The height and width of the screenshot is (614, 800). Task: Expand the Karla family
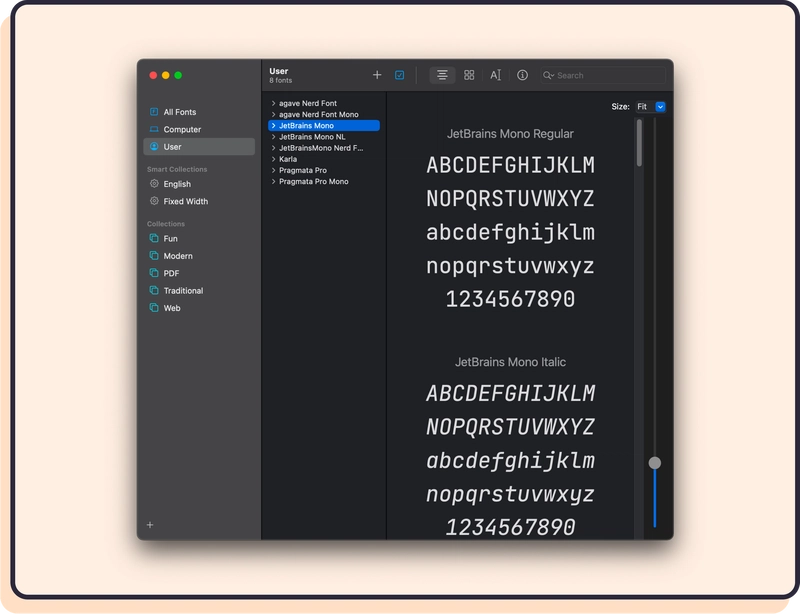tap(273, 159)
